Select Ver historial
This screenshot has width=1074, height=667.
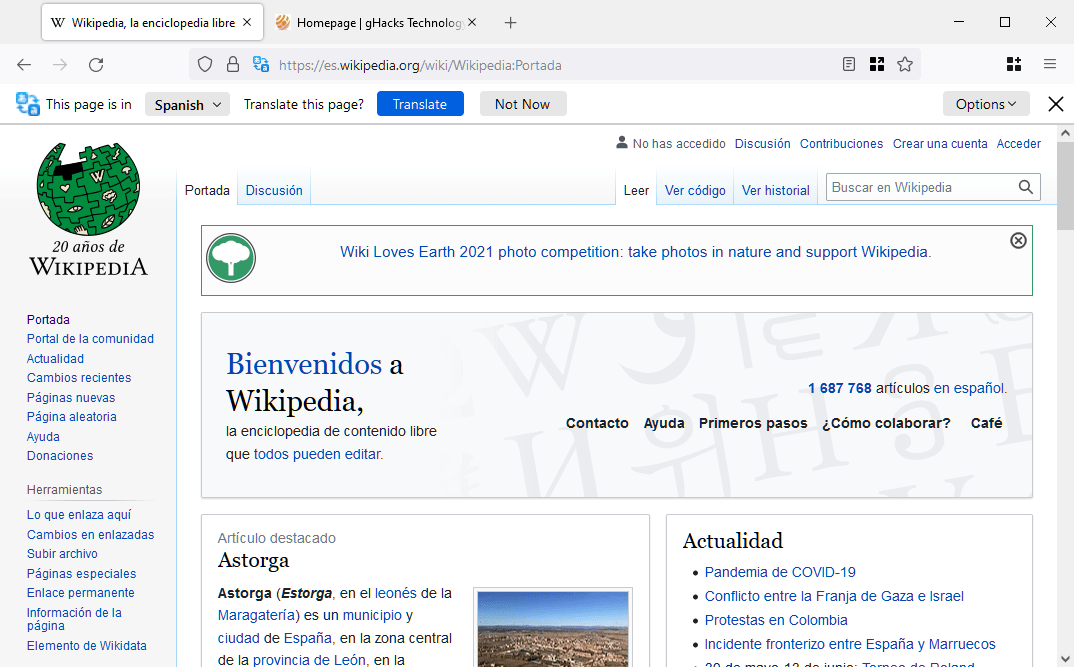tap(776, 190)
